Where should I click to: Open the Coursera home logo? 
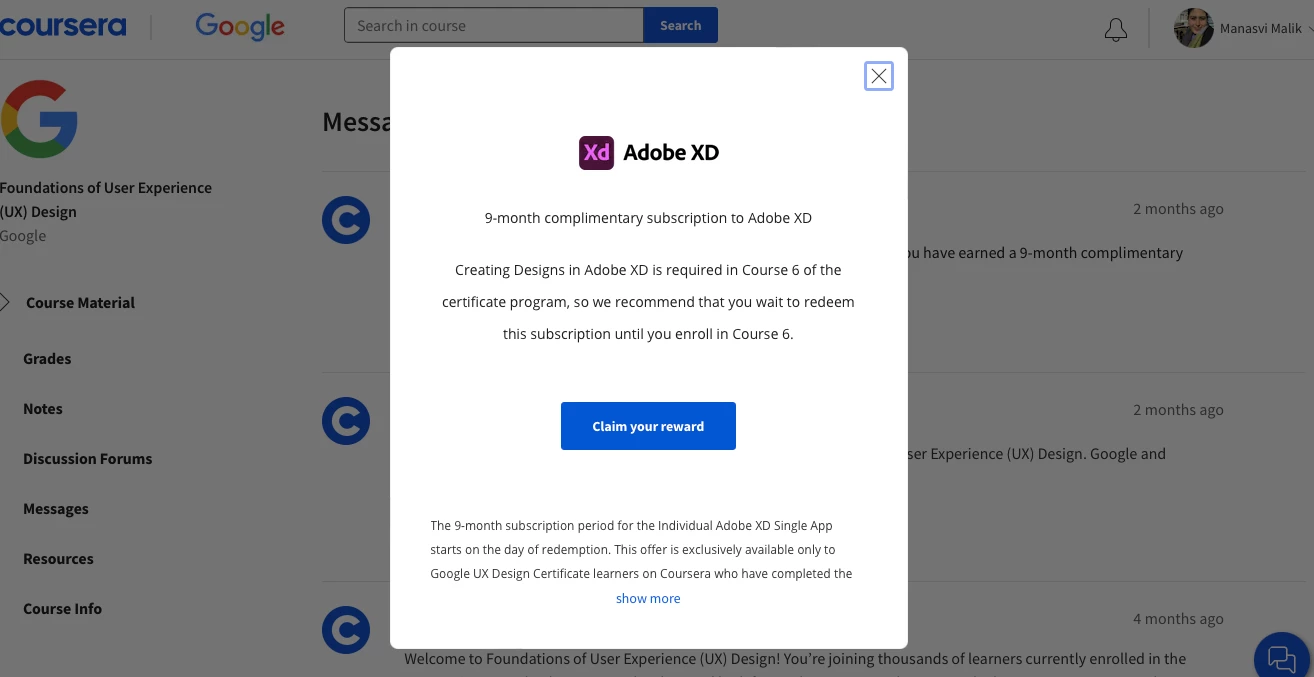63,26
